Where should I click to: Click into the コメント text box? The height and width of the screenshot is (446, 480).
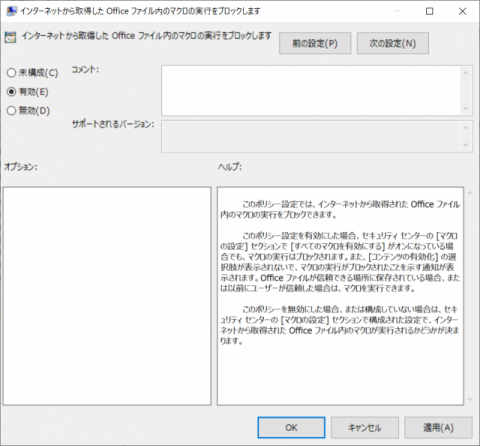(311, 90)
